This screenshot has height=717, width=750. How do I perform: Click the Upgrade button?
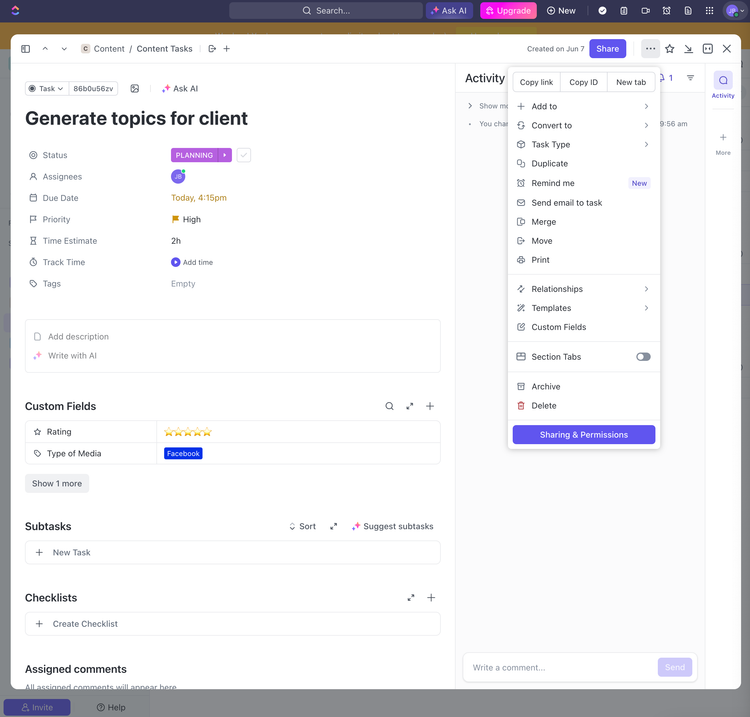click(508, 11)
